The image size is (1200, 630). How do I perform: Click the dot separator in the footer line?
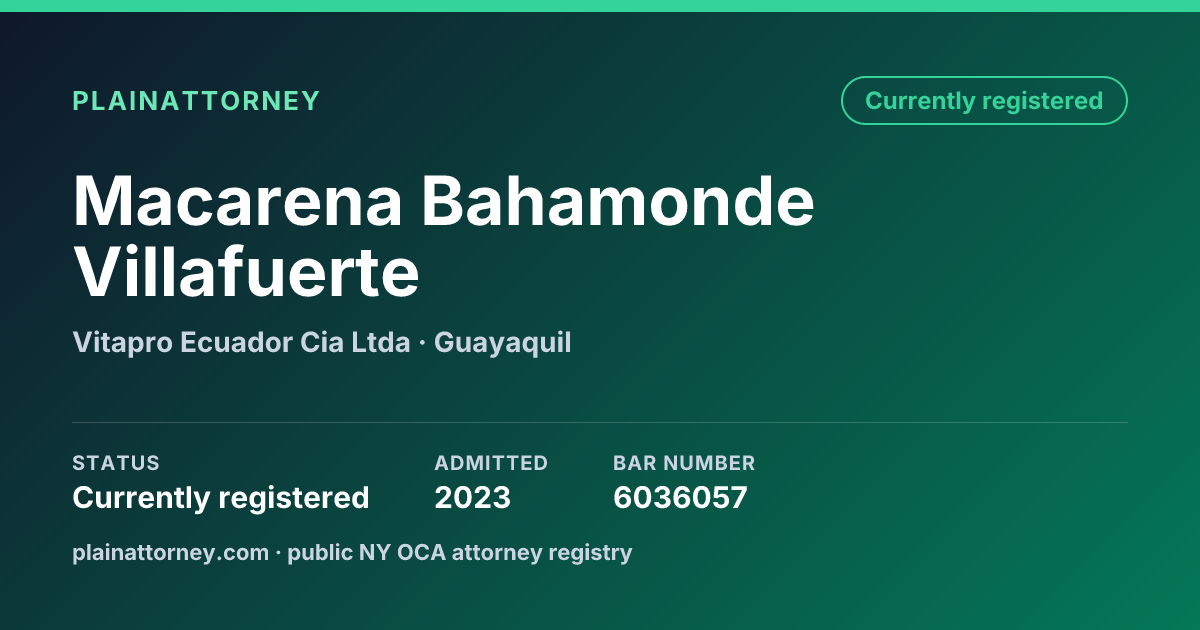(279, 553)
